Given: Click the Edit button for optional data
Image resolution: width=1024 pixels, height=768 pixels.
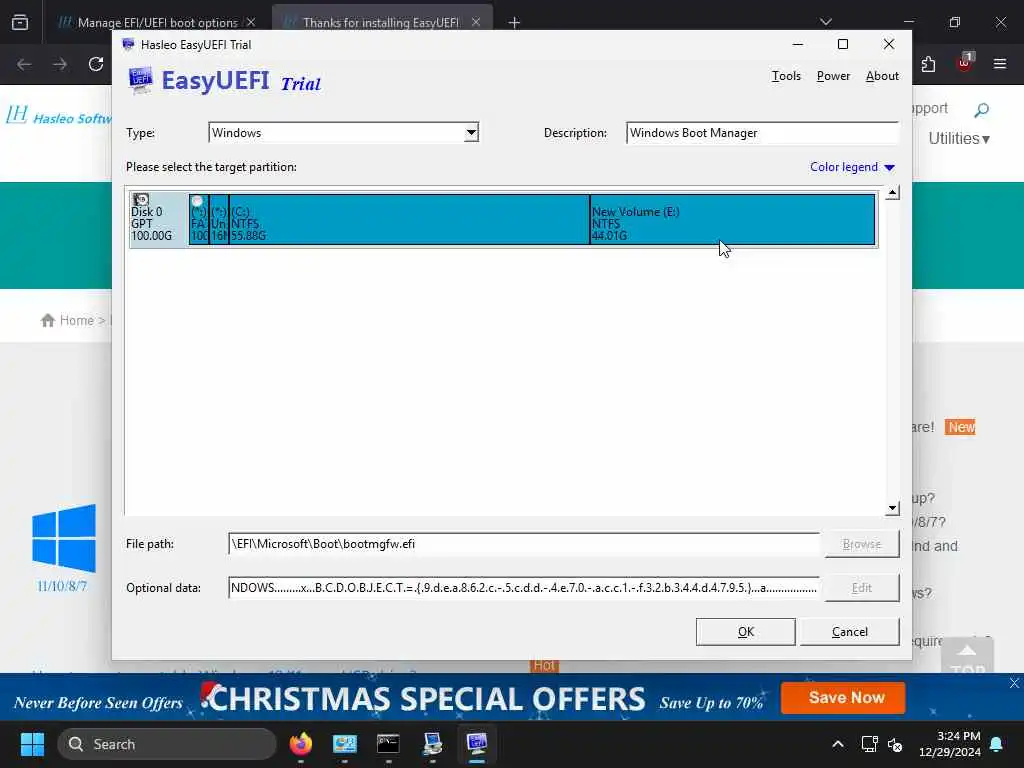Looking at the screenshot, I should point(861,588).
